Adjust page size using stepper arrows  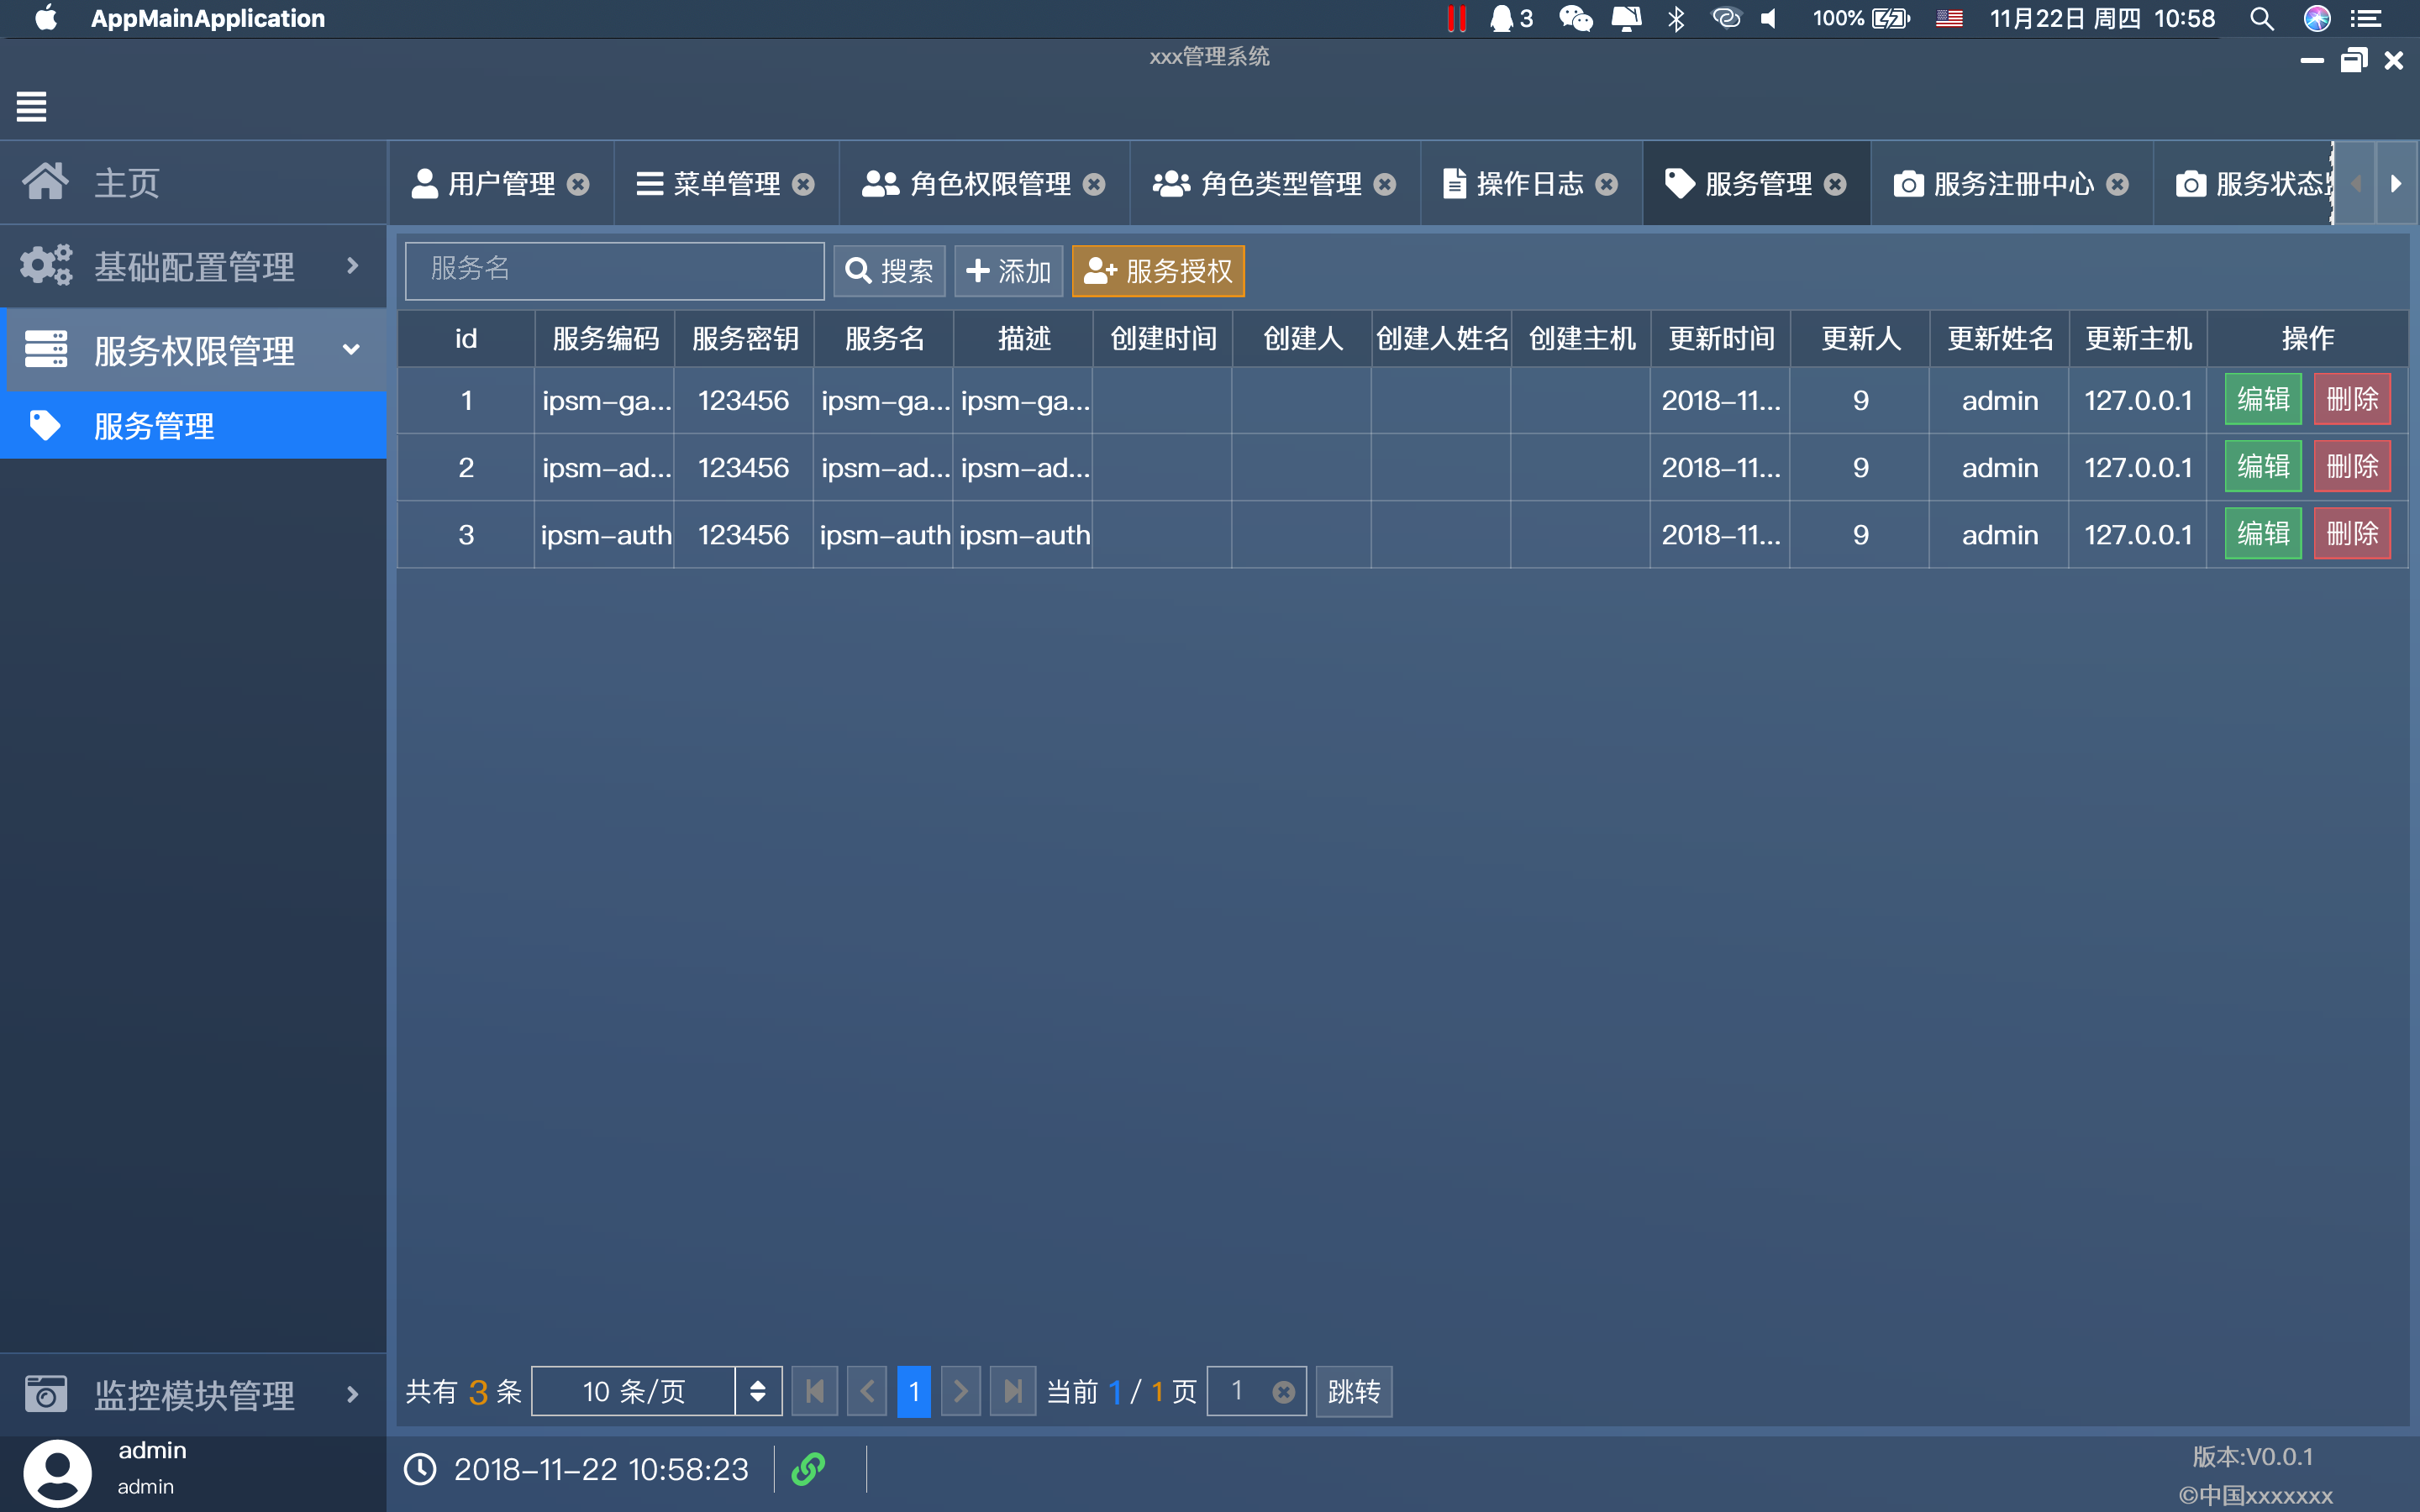[x=759, y=1391]
